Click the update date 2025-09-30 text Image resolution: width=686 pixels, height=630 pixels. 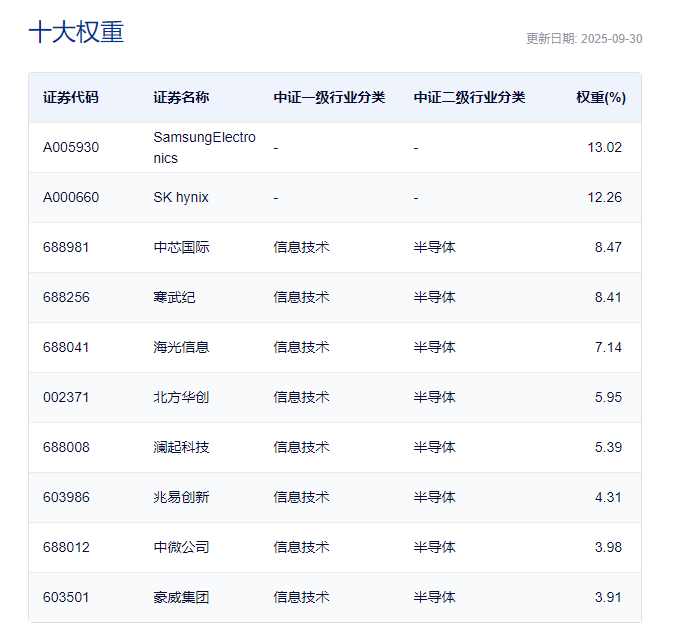(612, 39)
